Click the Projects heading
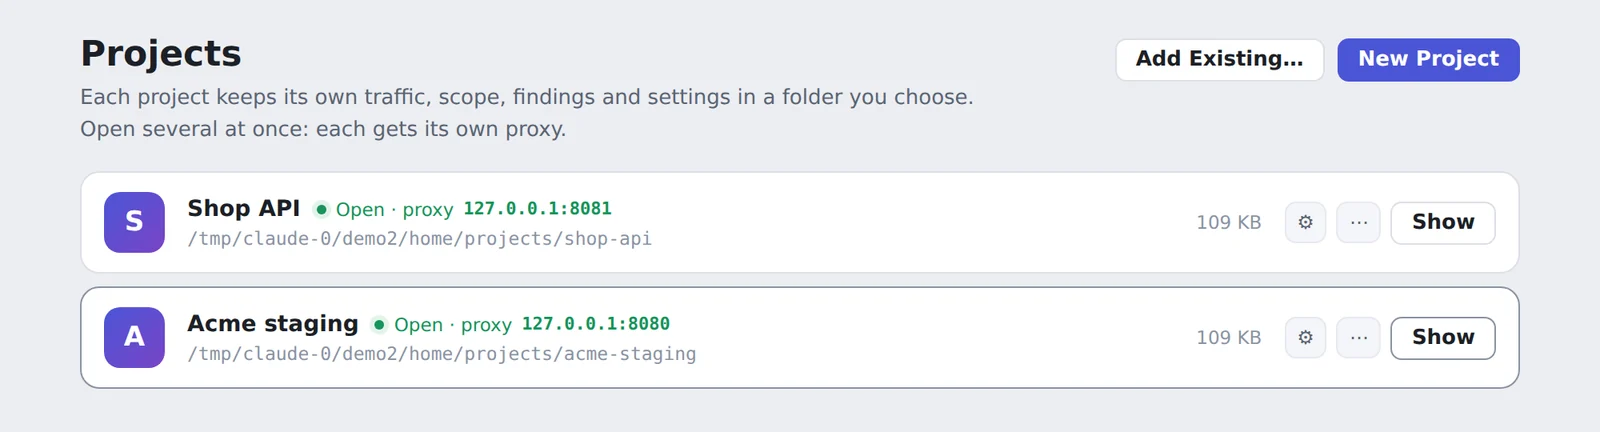 pyautogui.click(x=161, y=53)
